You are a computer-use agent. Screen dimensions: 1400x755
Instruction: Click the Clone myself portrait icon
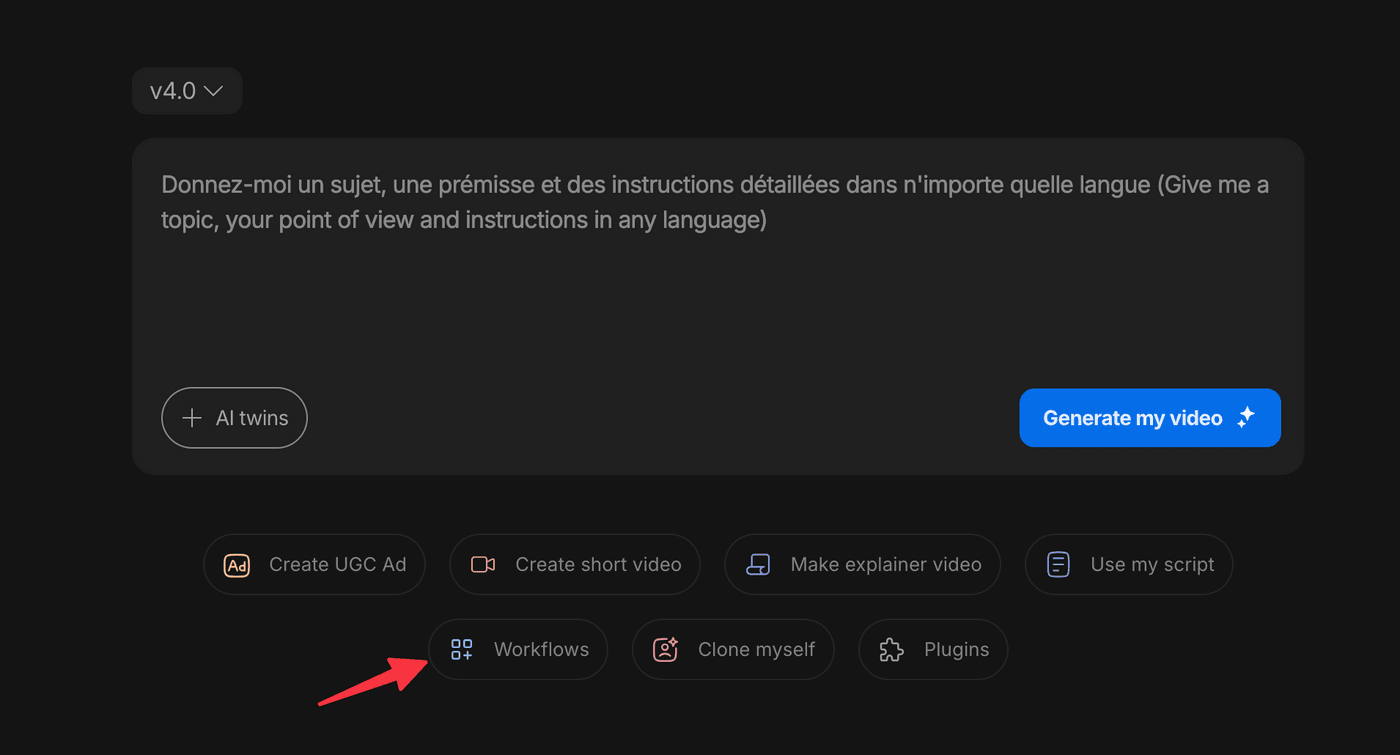(x=665, y=650)
